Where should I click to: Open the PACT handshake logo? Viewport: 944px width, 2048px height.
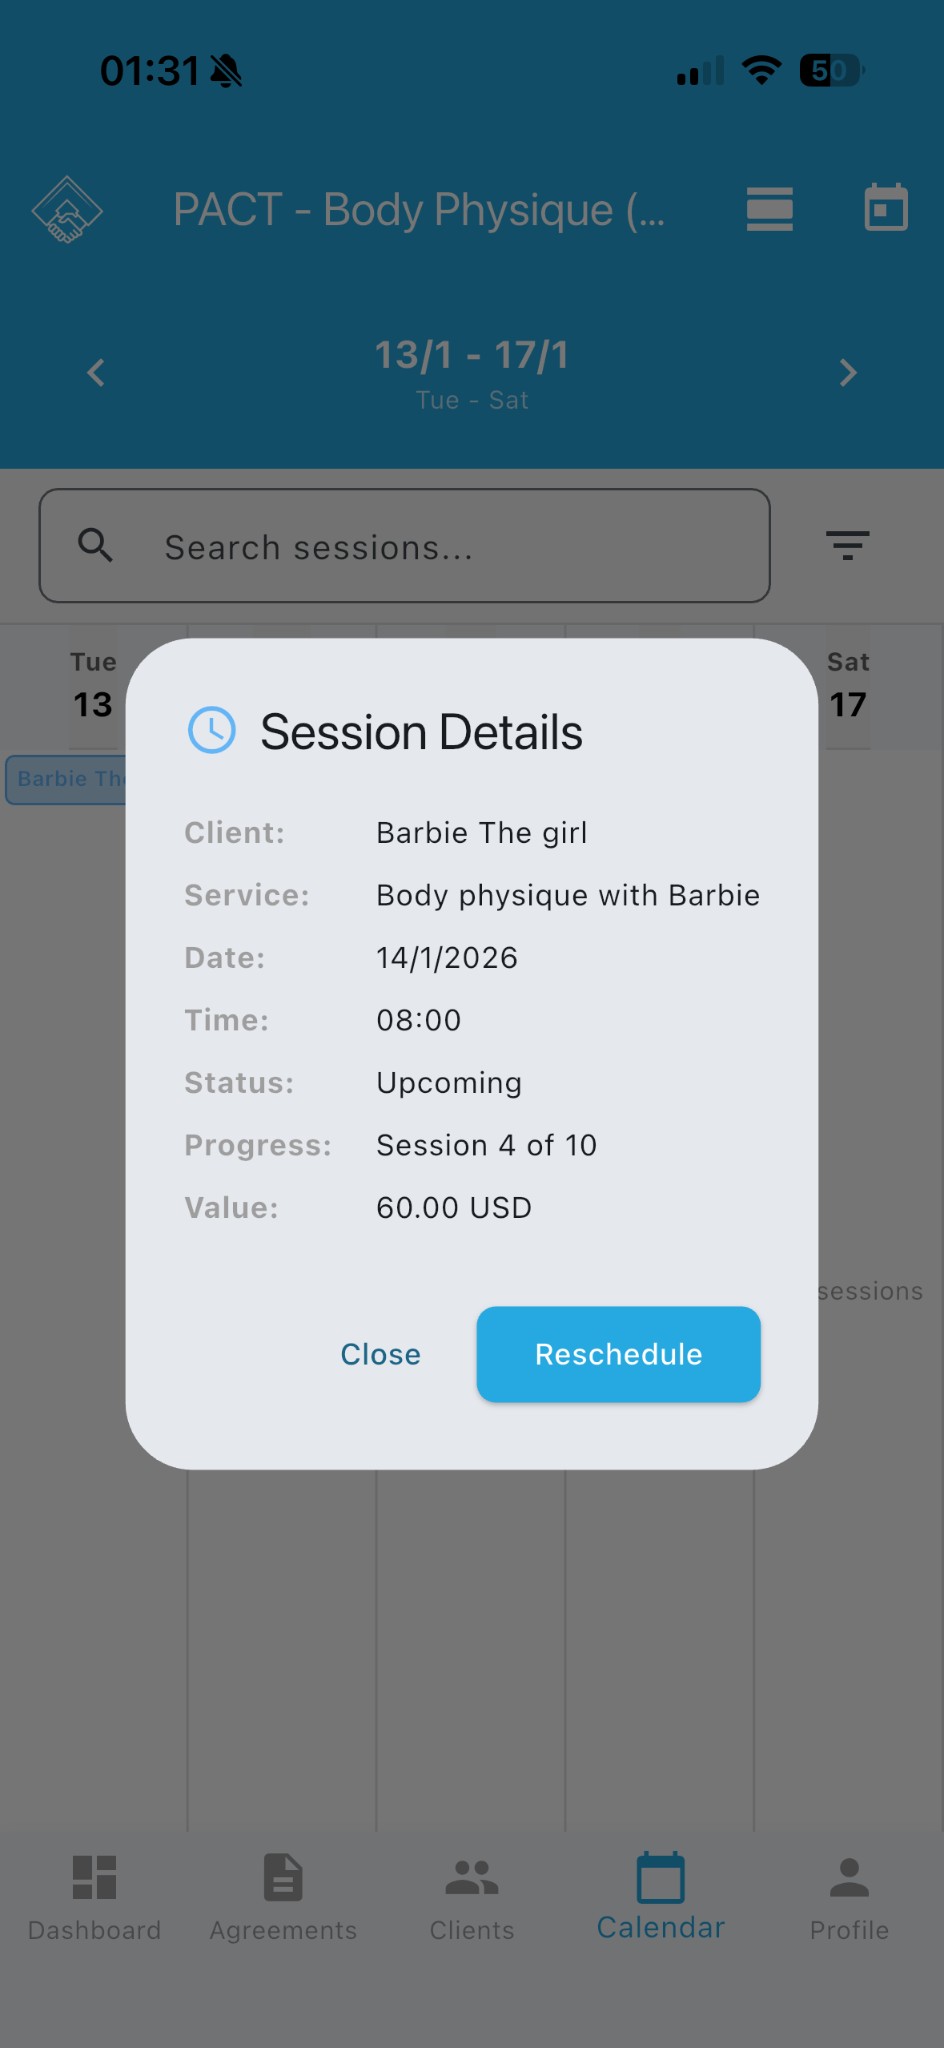(66, 209)
